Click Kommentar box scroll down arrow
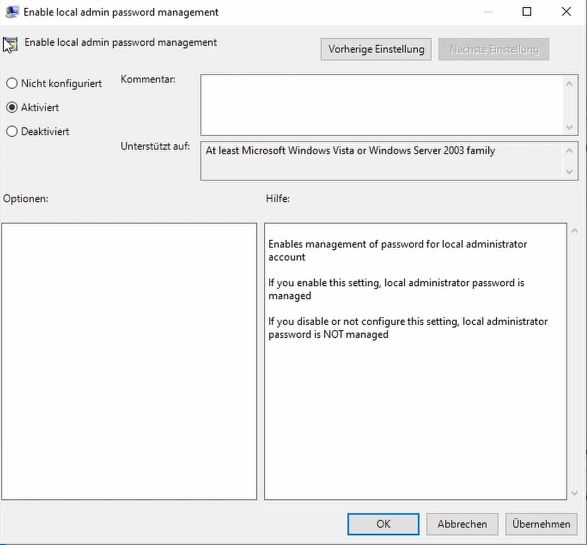Screen dimensions: 587x545 [x=569, y=127]
